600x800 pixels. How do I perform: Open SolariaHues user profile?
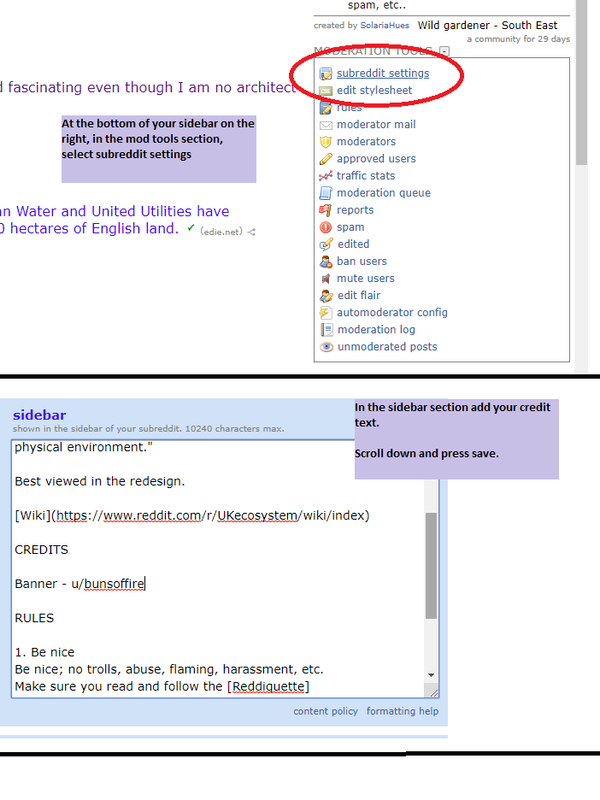(385, 26)
